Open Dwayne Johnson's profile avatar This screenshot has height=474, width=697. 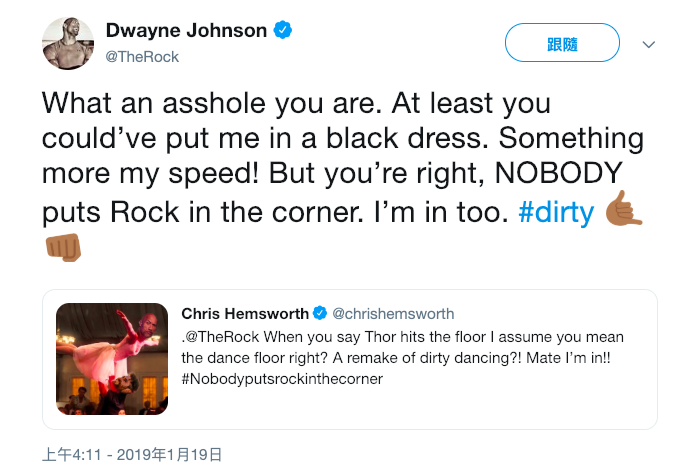[x=68, y=44]
